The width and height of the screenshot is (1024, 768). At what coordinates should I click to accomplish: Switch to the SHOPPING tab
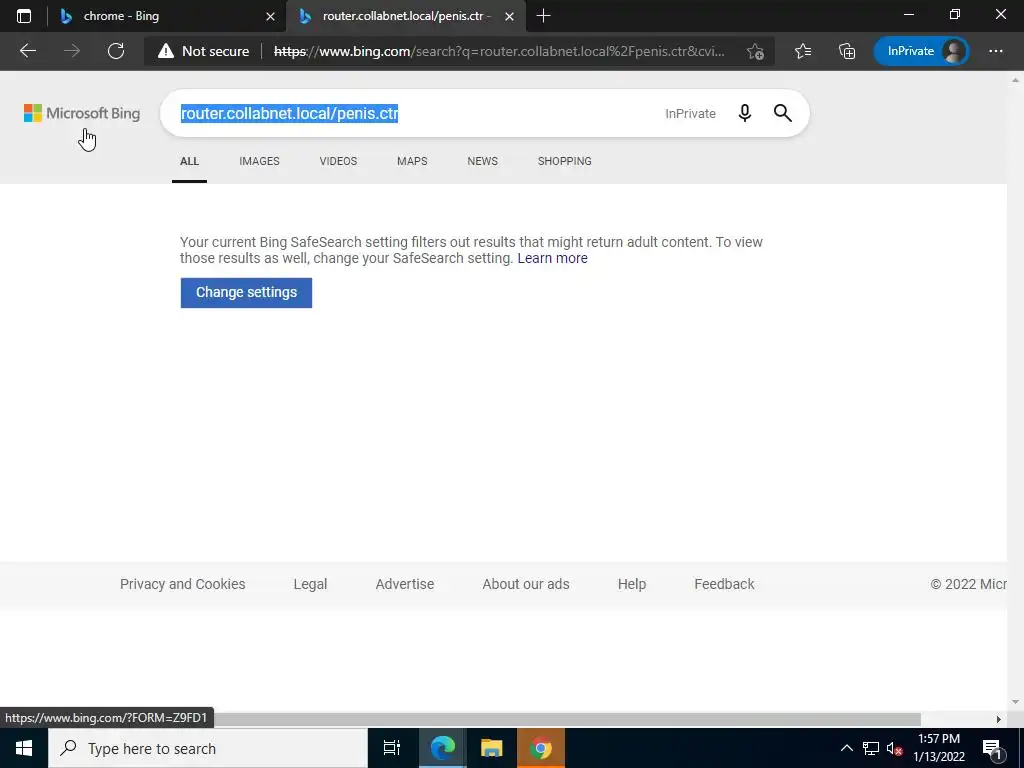565,161
